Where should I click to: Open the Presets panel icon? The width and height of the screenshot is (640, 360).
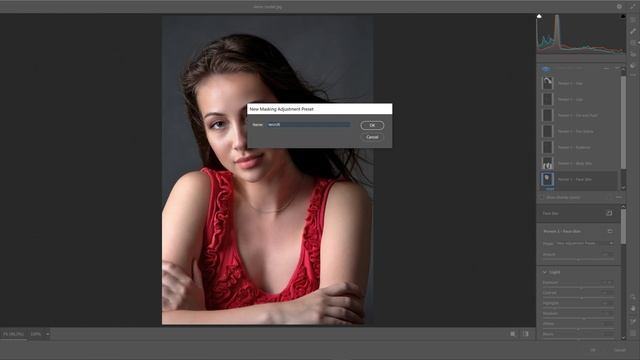click(x=633, y=65)
